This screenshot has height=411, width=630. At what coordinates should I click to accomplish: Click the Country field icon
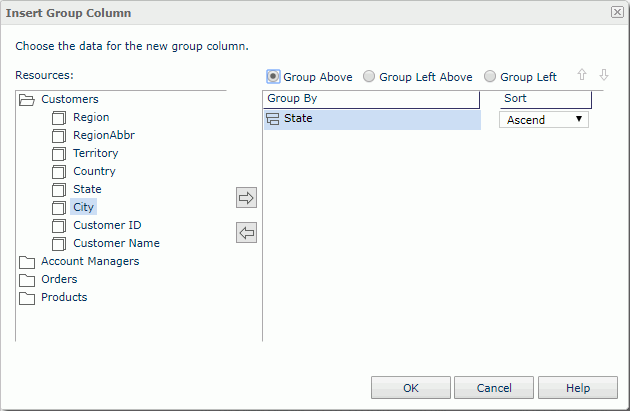click(59, 172)
